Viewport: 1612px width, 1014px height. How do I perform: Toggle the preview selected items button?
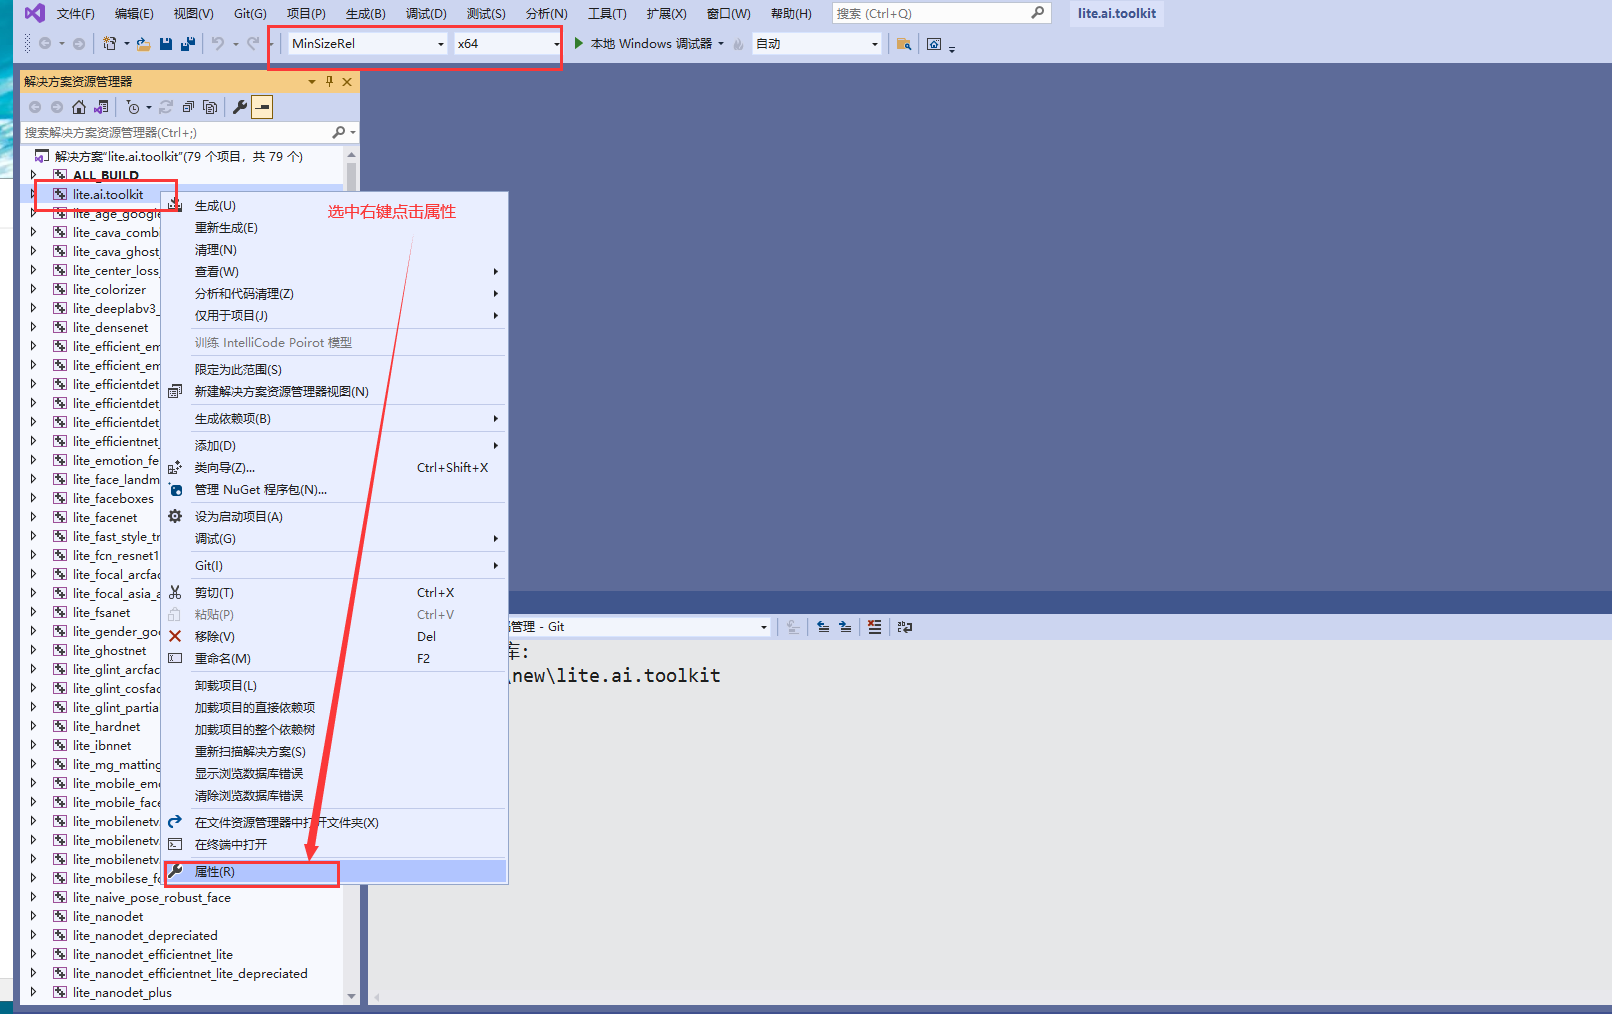(262, 107)
